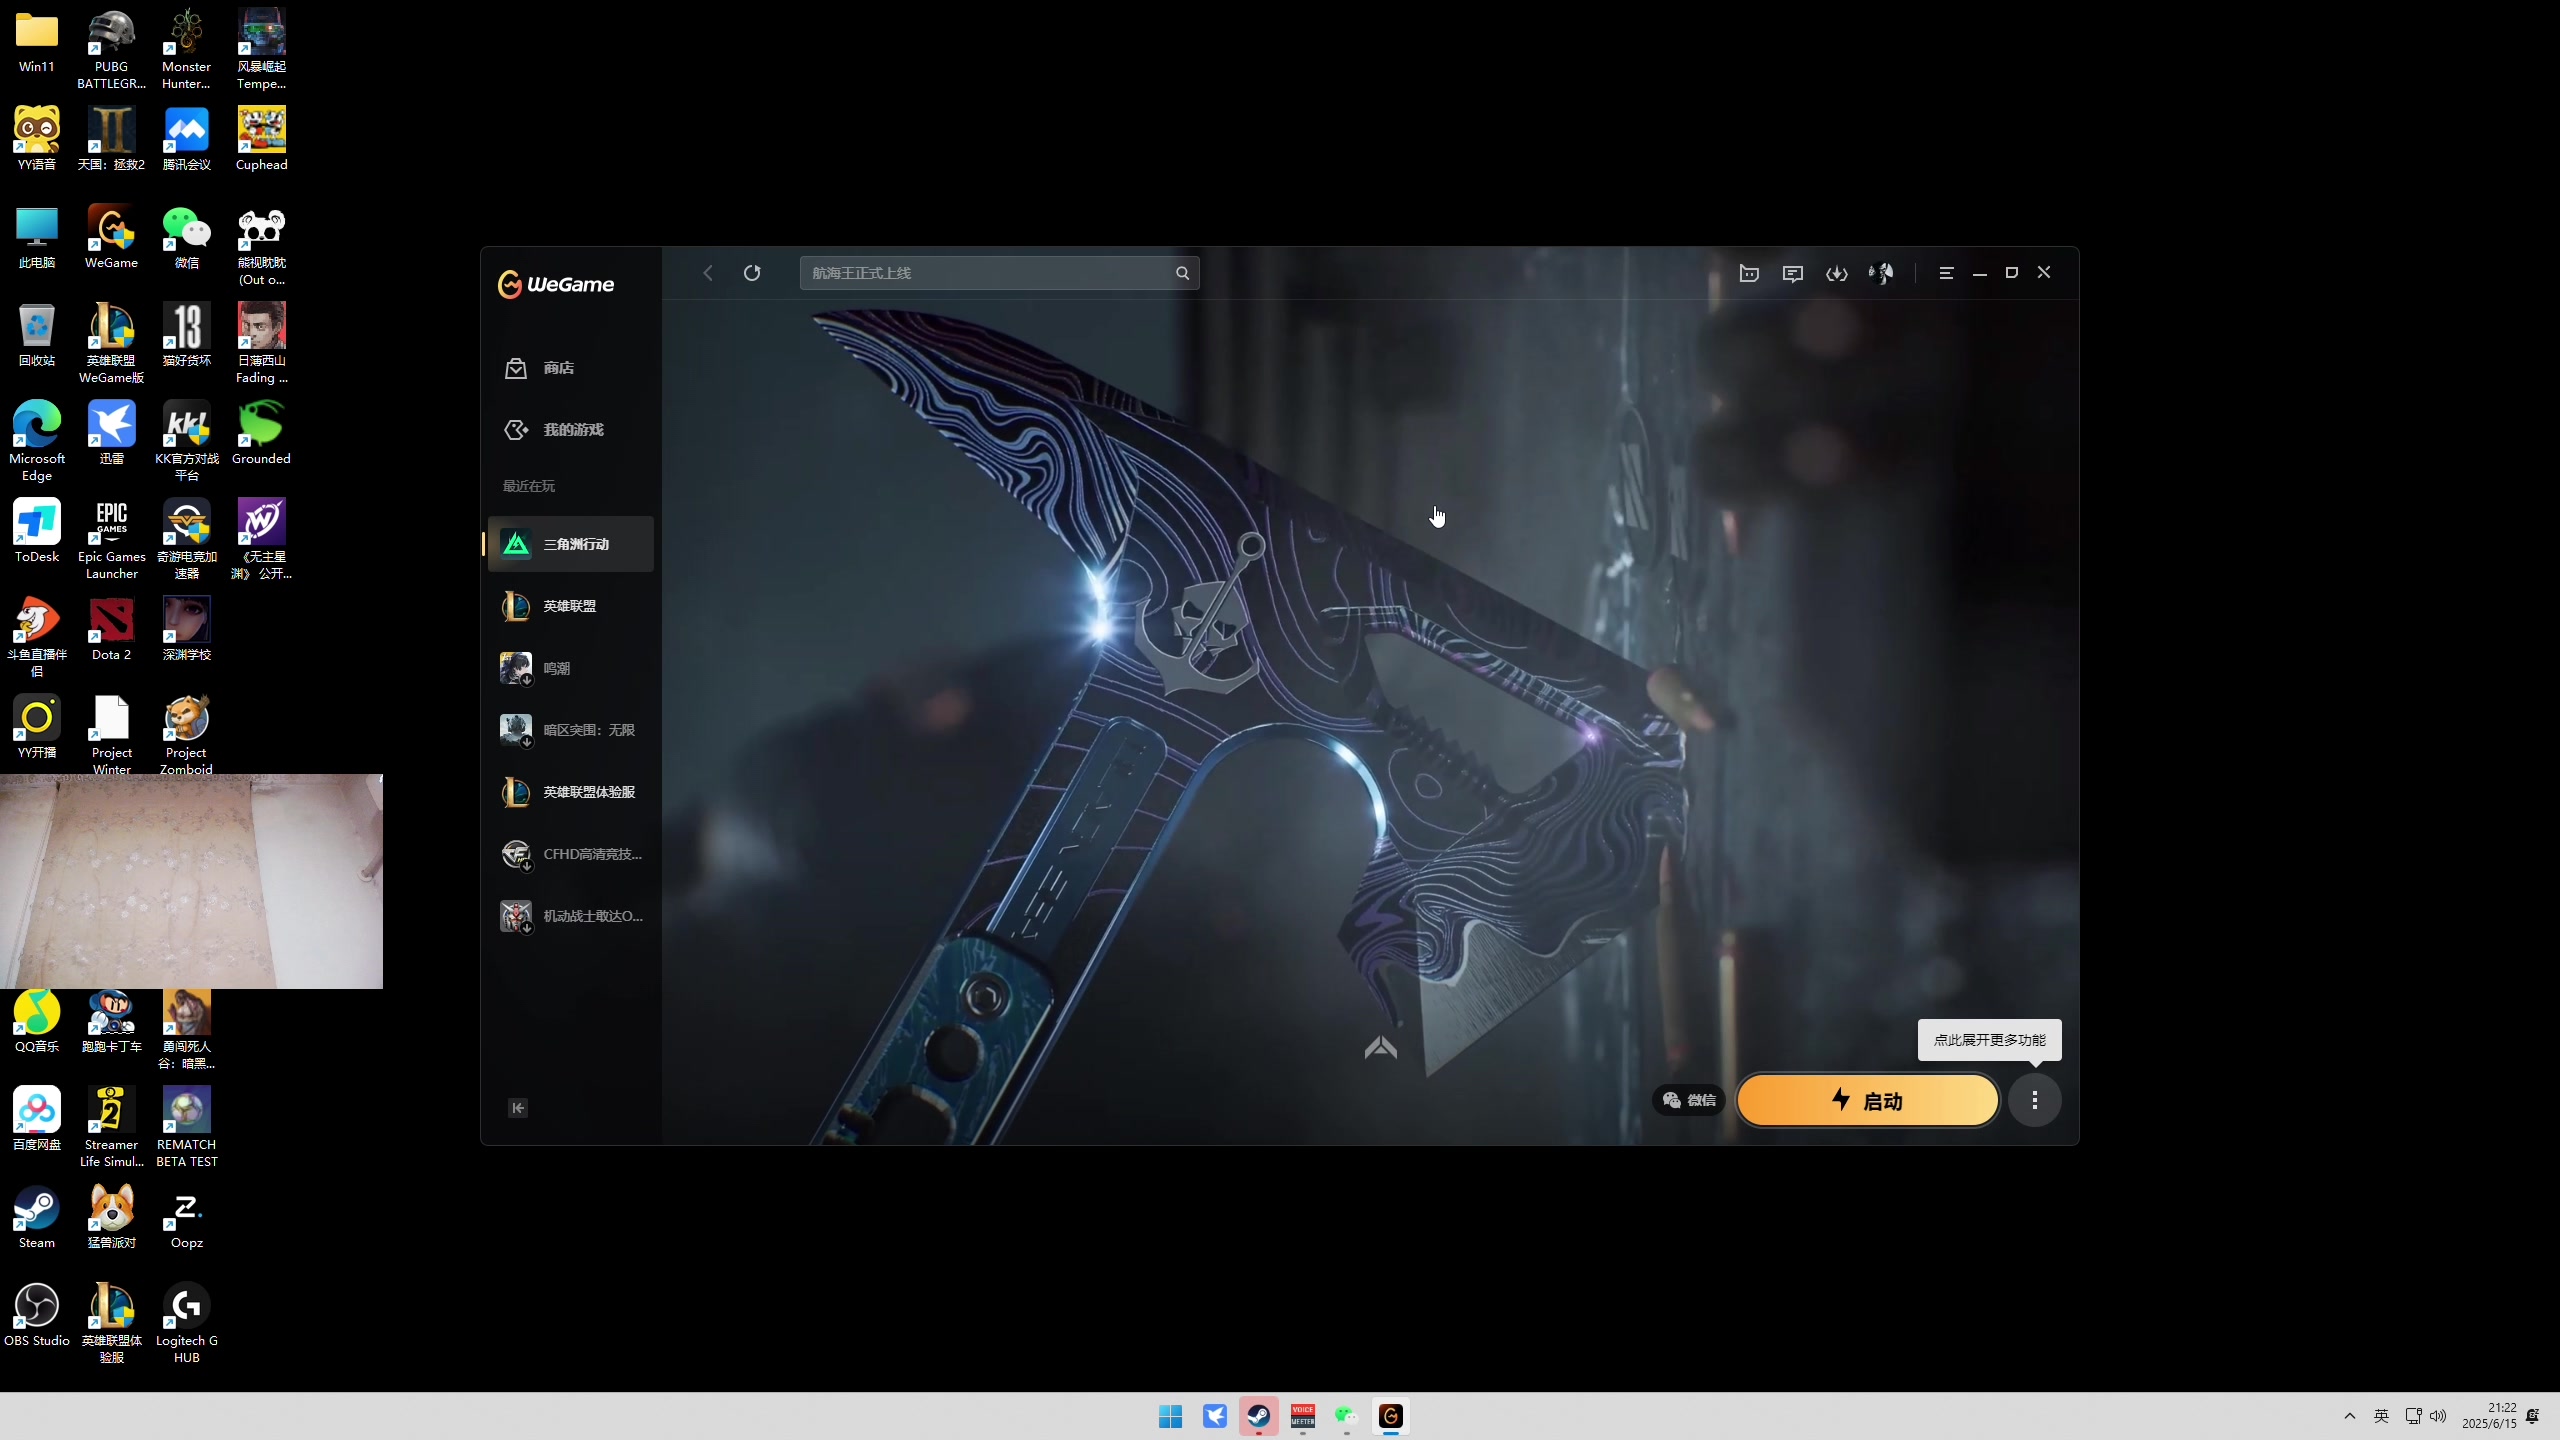The image size is (2560, 1440).
Task: Open the 我的游戏 section
Action: point(570,430)
